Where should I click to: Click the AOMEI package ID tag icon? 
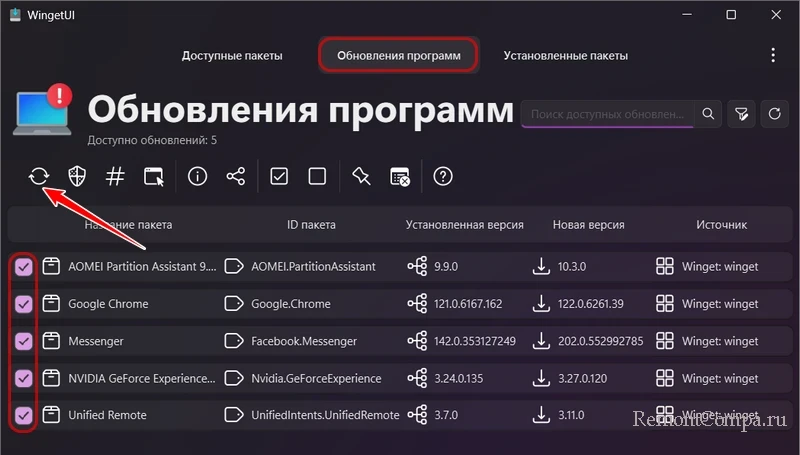pos(234,266)
